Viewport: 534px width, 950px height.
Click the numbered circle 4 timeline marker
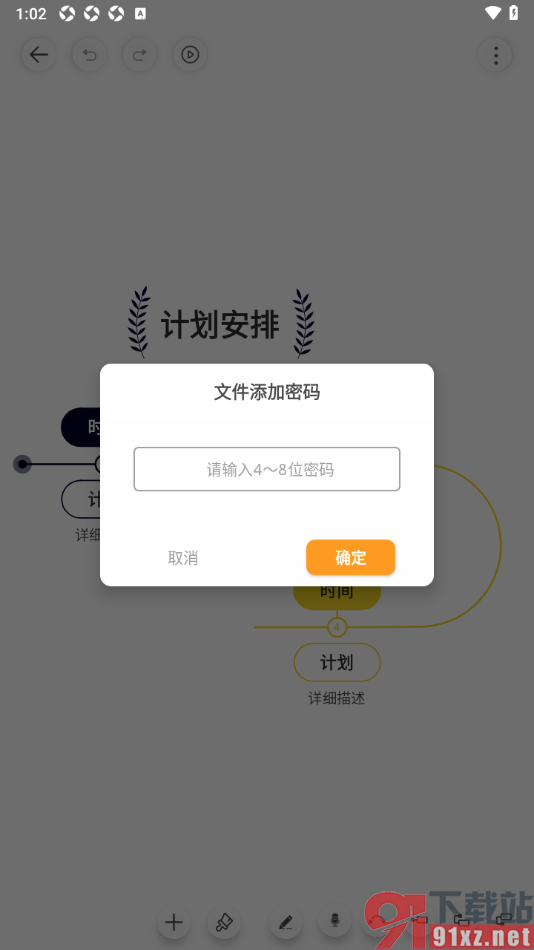click(x=337, y=627)
